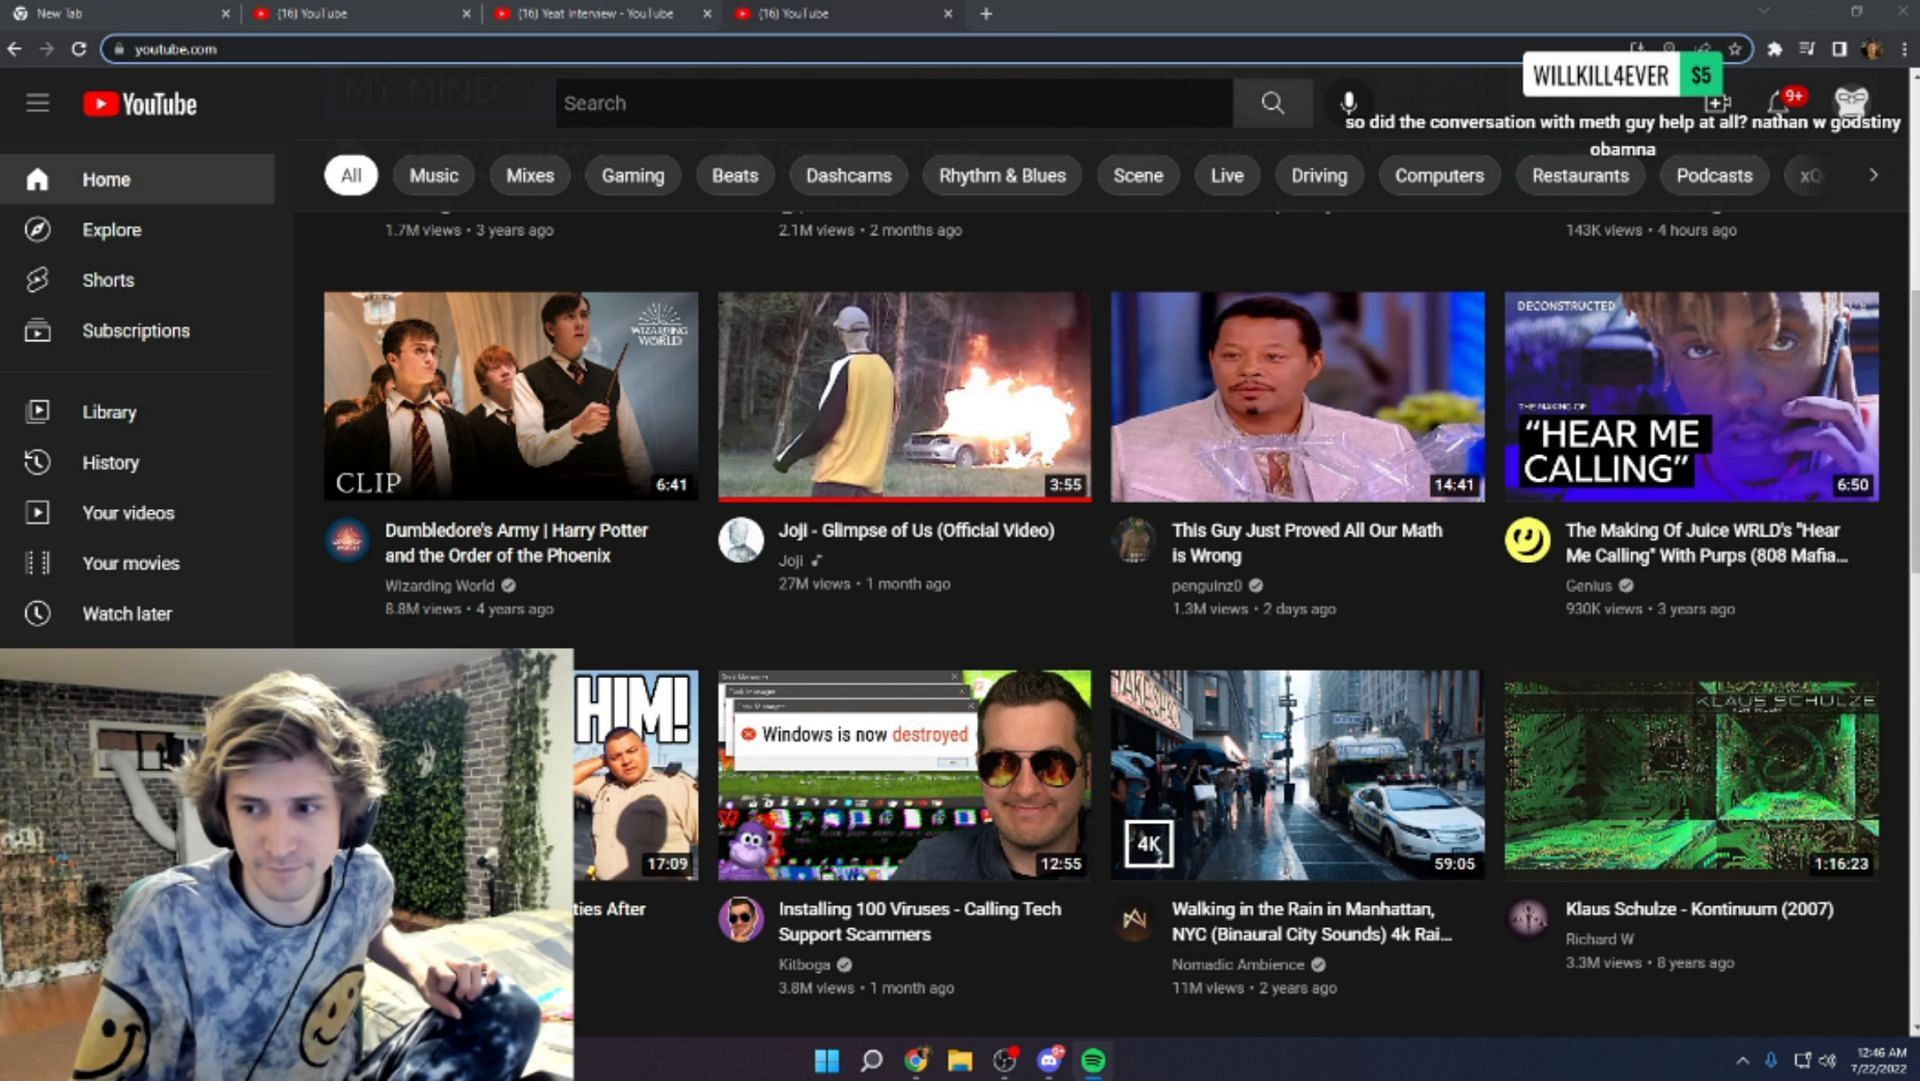Click Installing 100 Viruses video title

click(919, 922)
